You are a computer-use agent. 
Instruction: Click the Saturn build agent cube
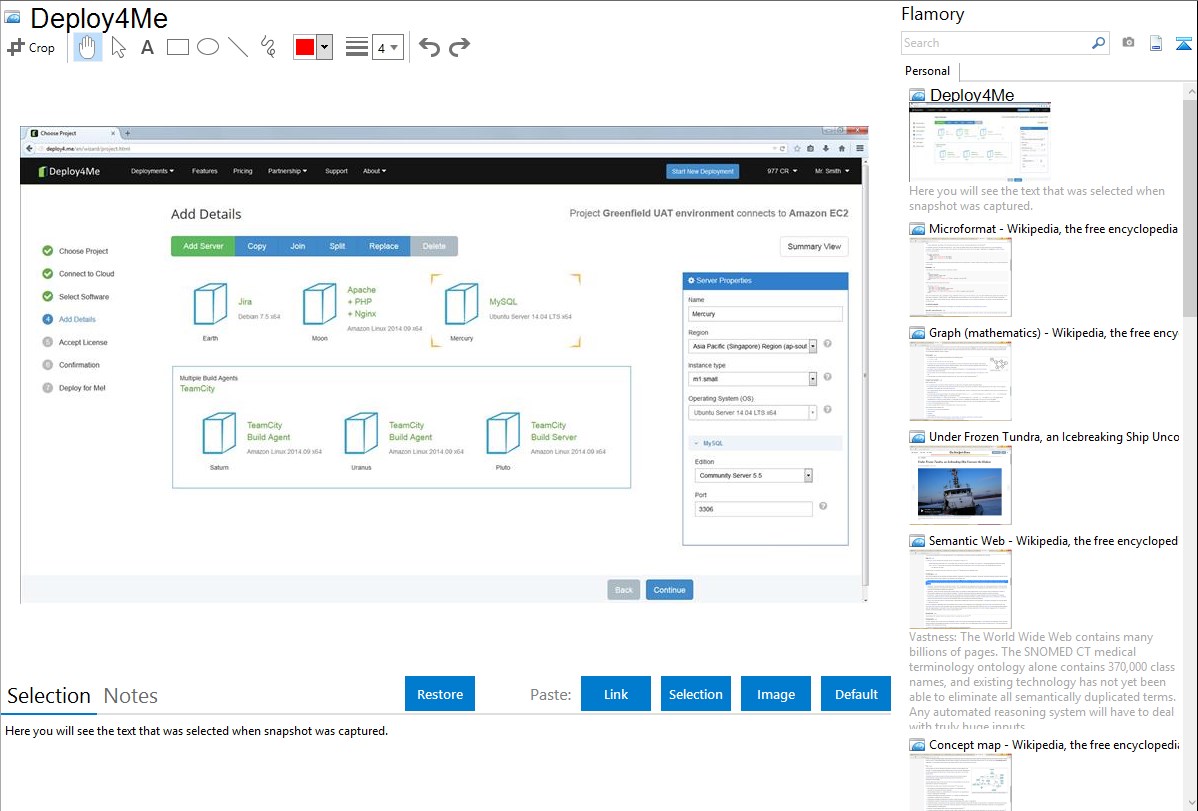pyautogui.click(x=219, y=433)
